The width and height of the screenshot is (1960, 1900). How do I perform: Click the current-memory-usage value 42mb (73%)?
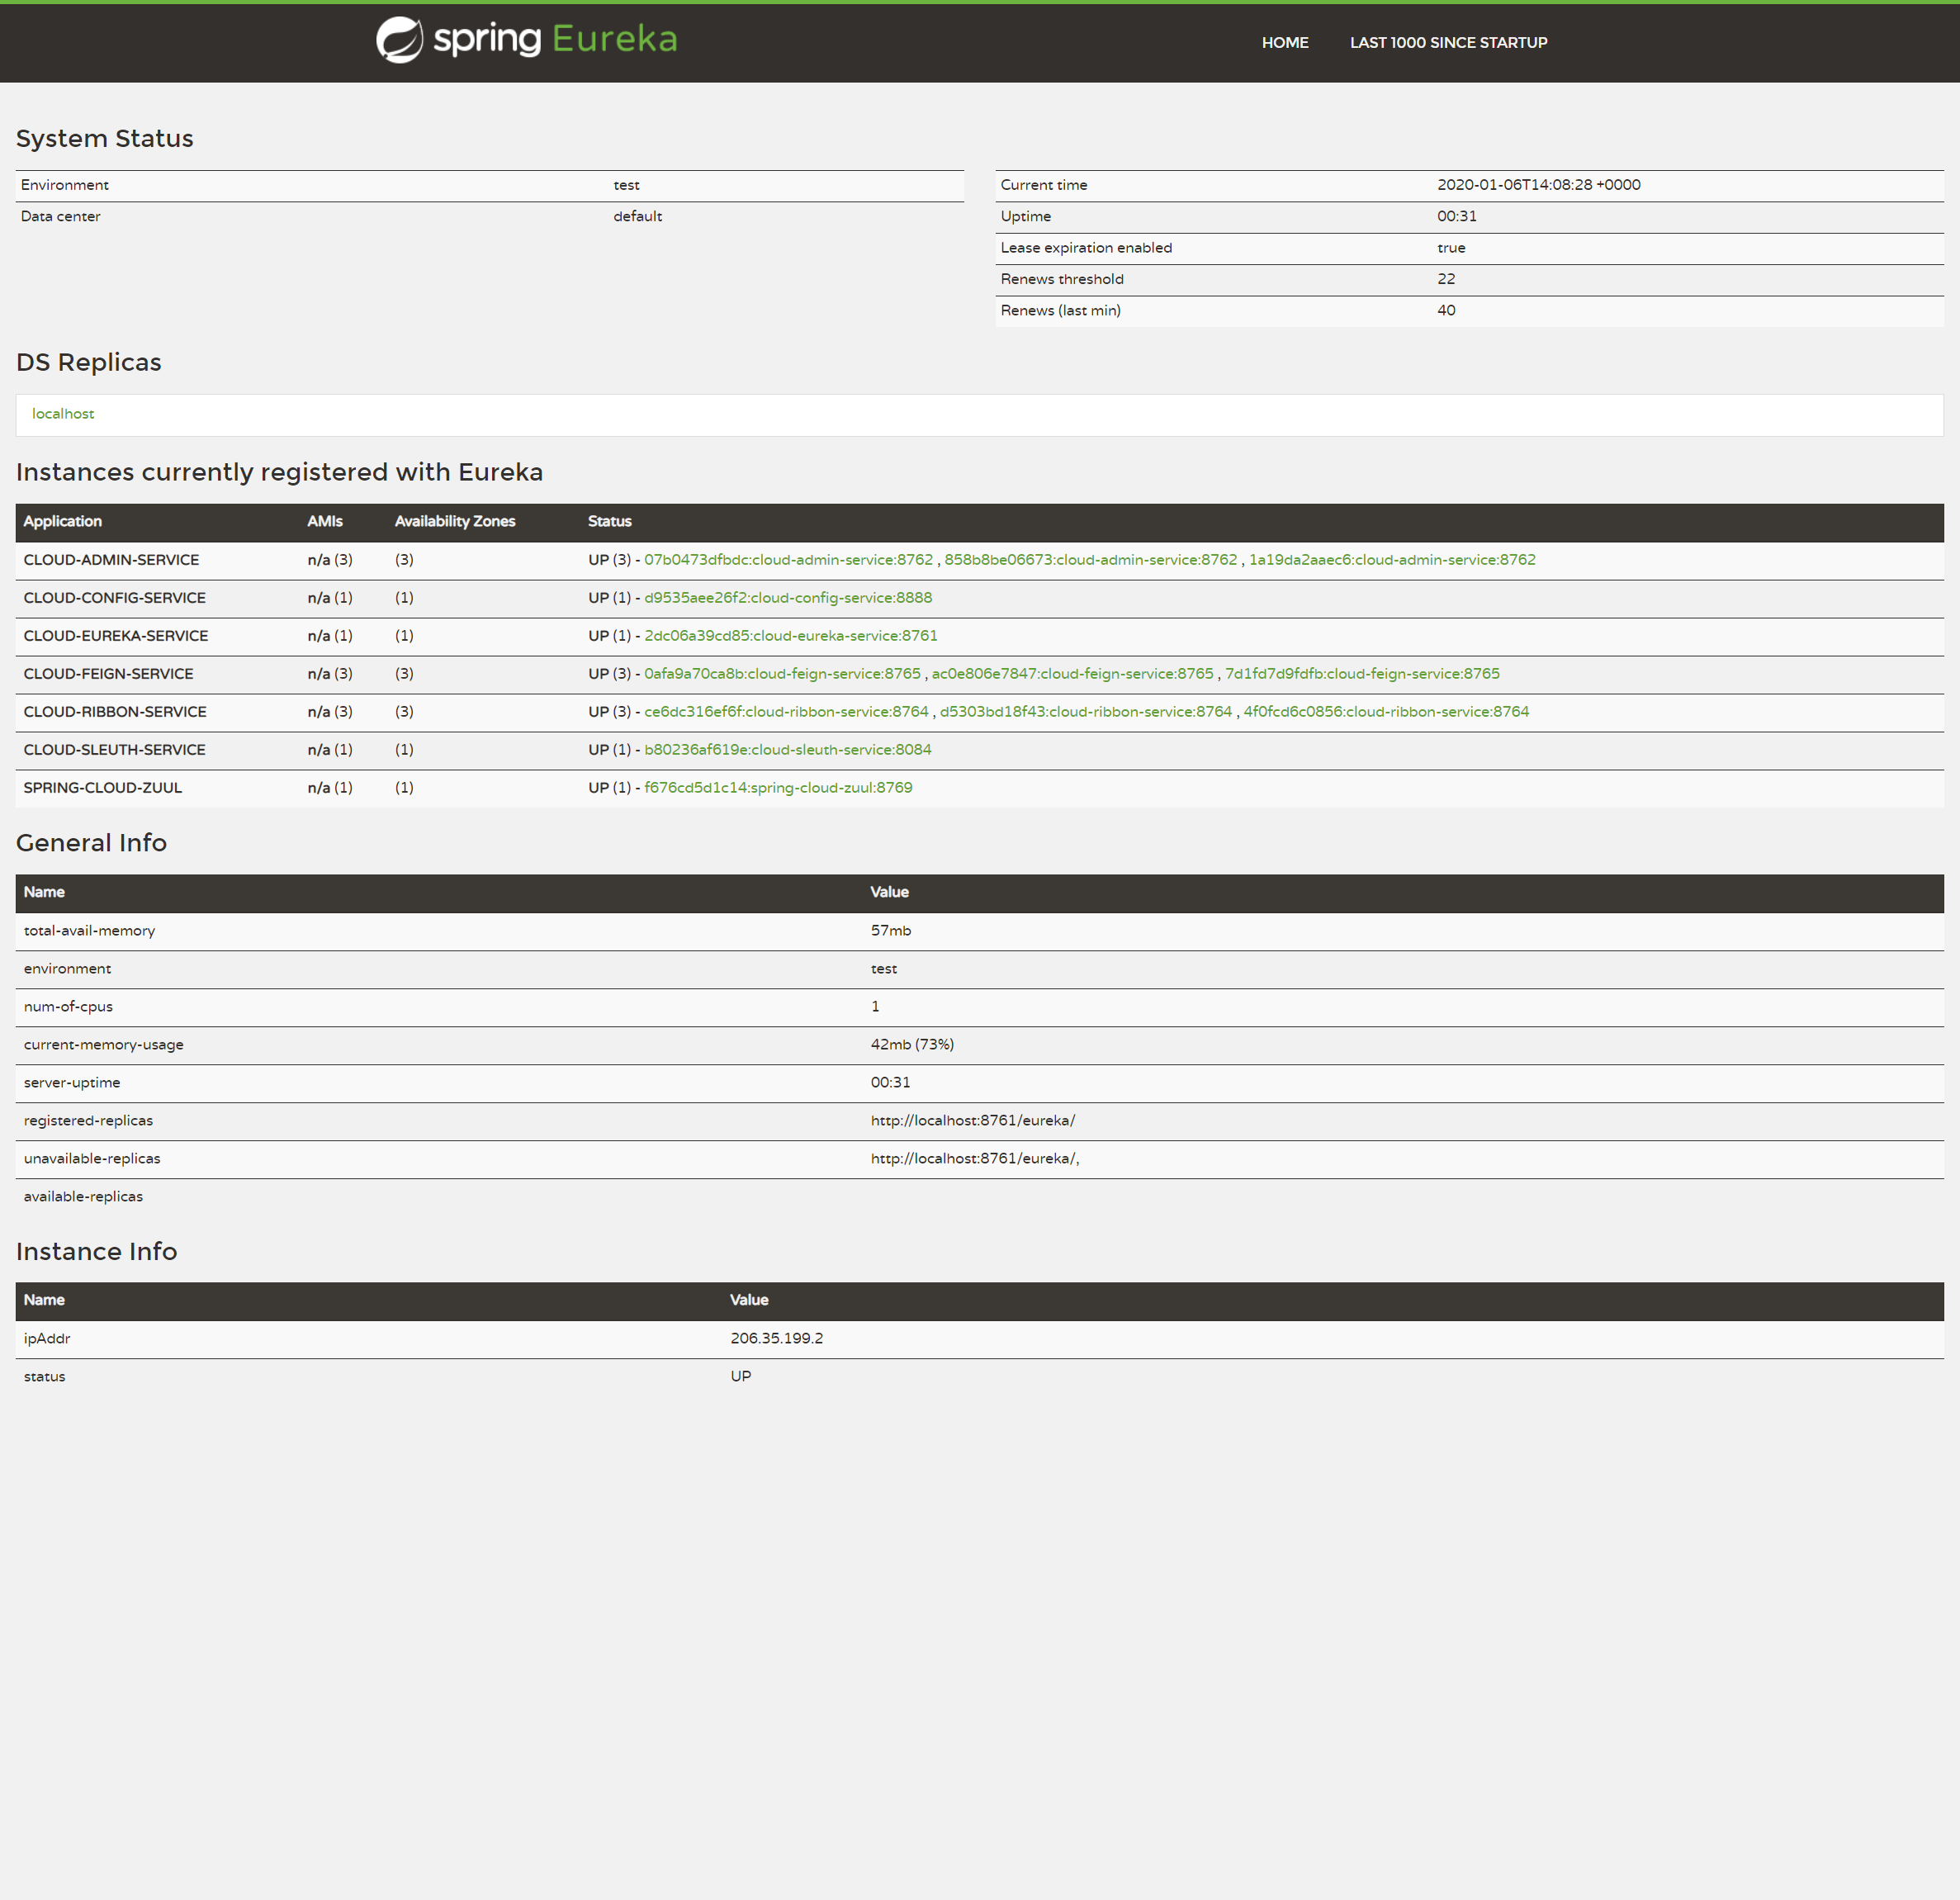click(912, 1045)
